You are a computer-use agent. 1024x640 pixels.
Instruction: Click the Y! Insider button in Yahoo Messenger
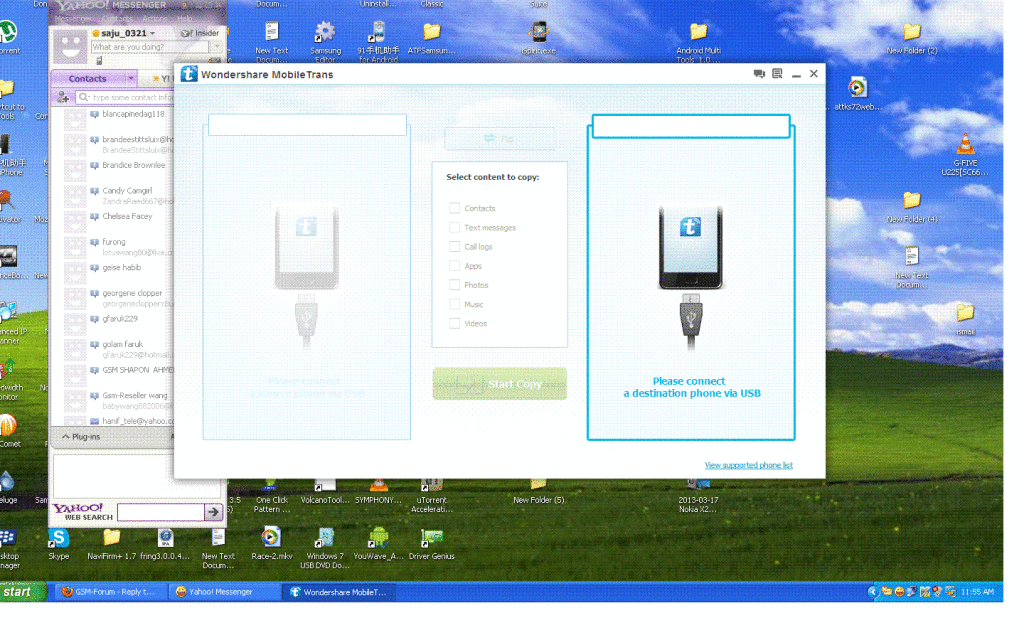pos(200,33)
